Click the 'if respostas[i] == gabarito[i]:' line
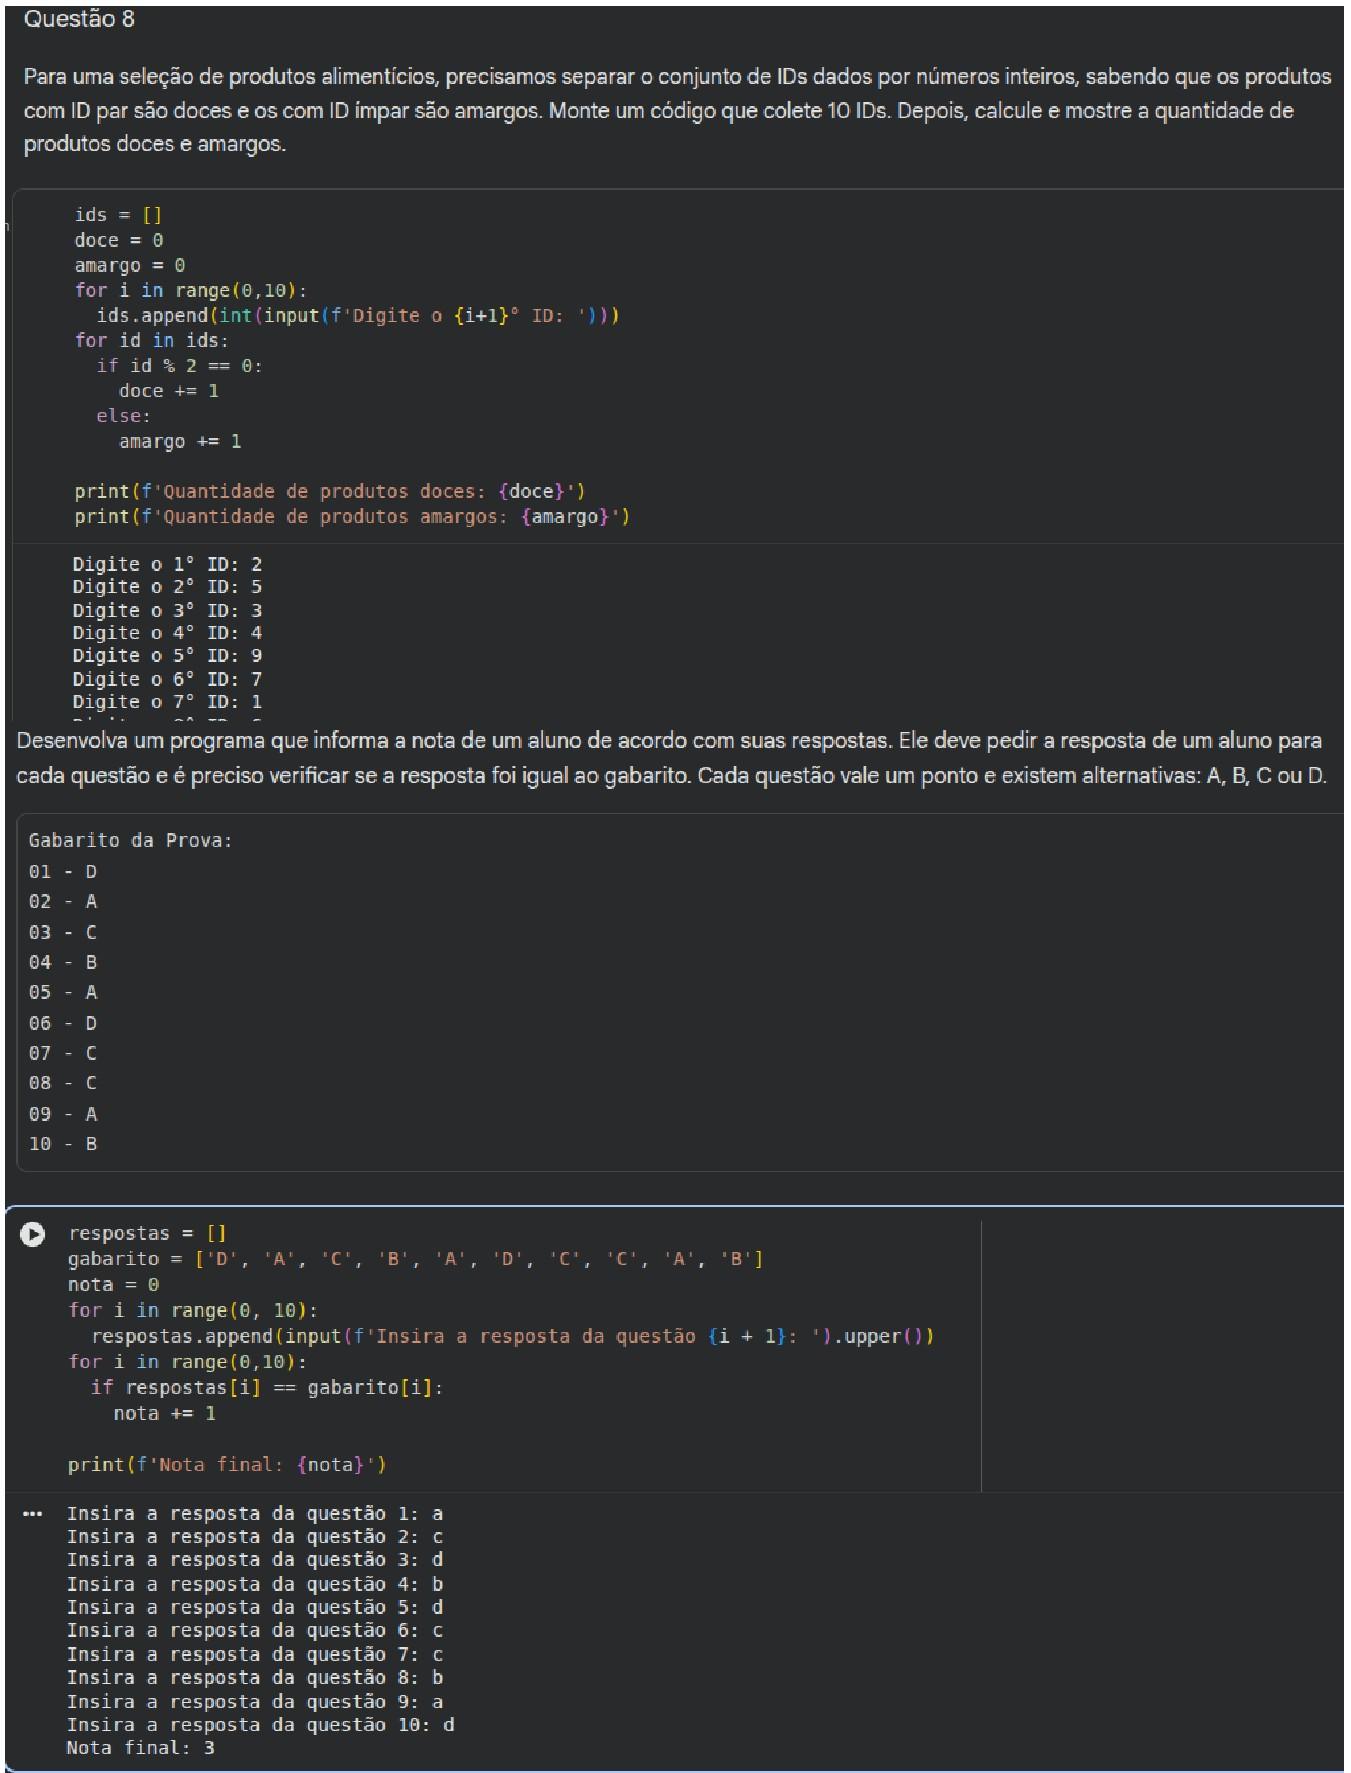 tap(267, 1388)
